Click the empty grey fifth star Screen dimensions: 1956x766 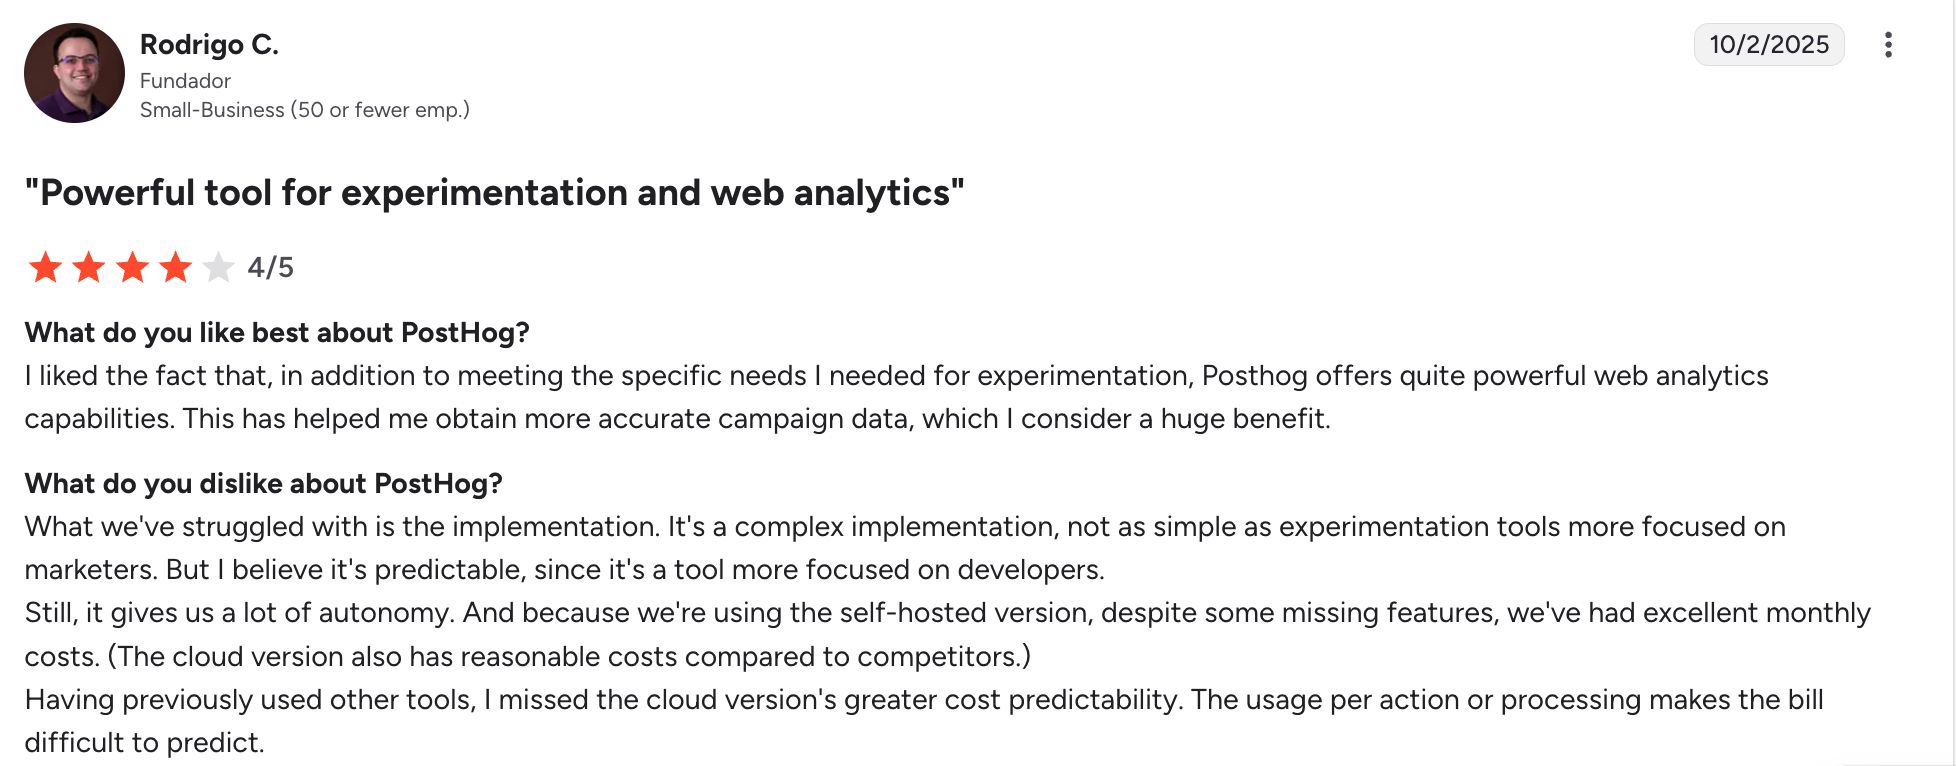coord(218,268)
